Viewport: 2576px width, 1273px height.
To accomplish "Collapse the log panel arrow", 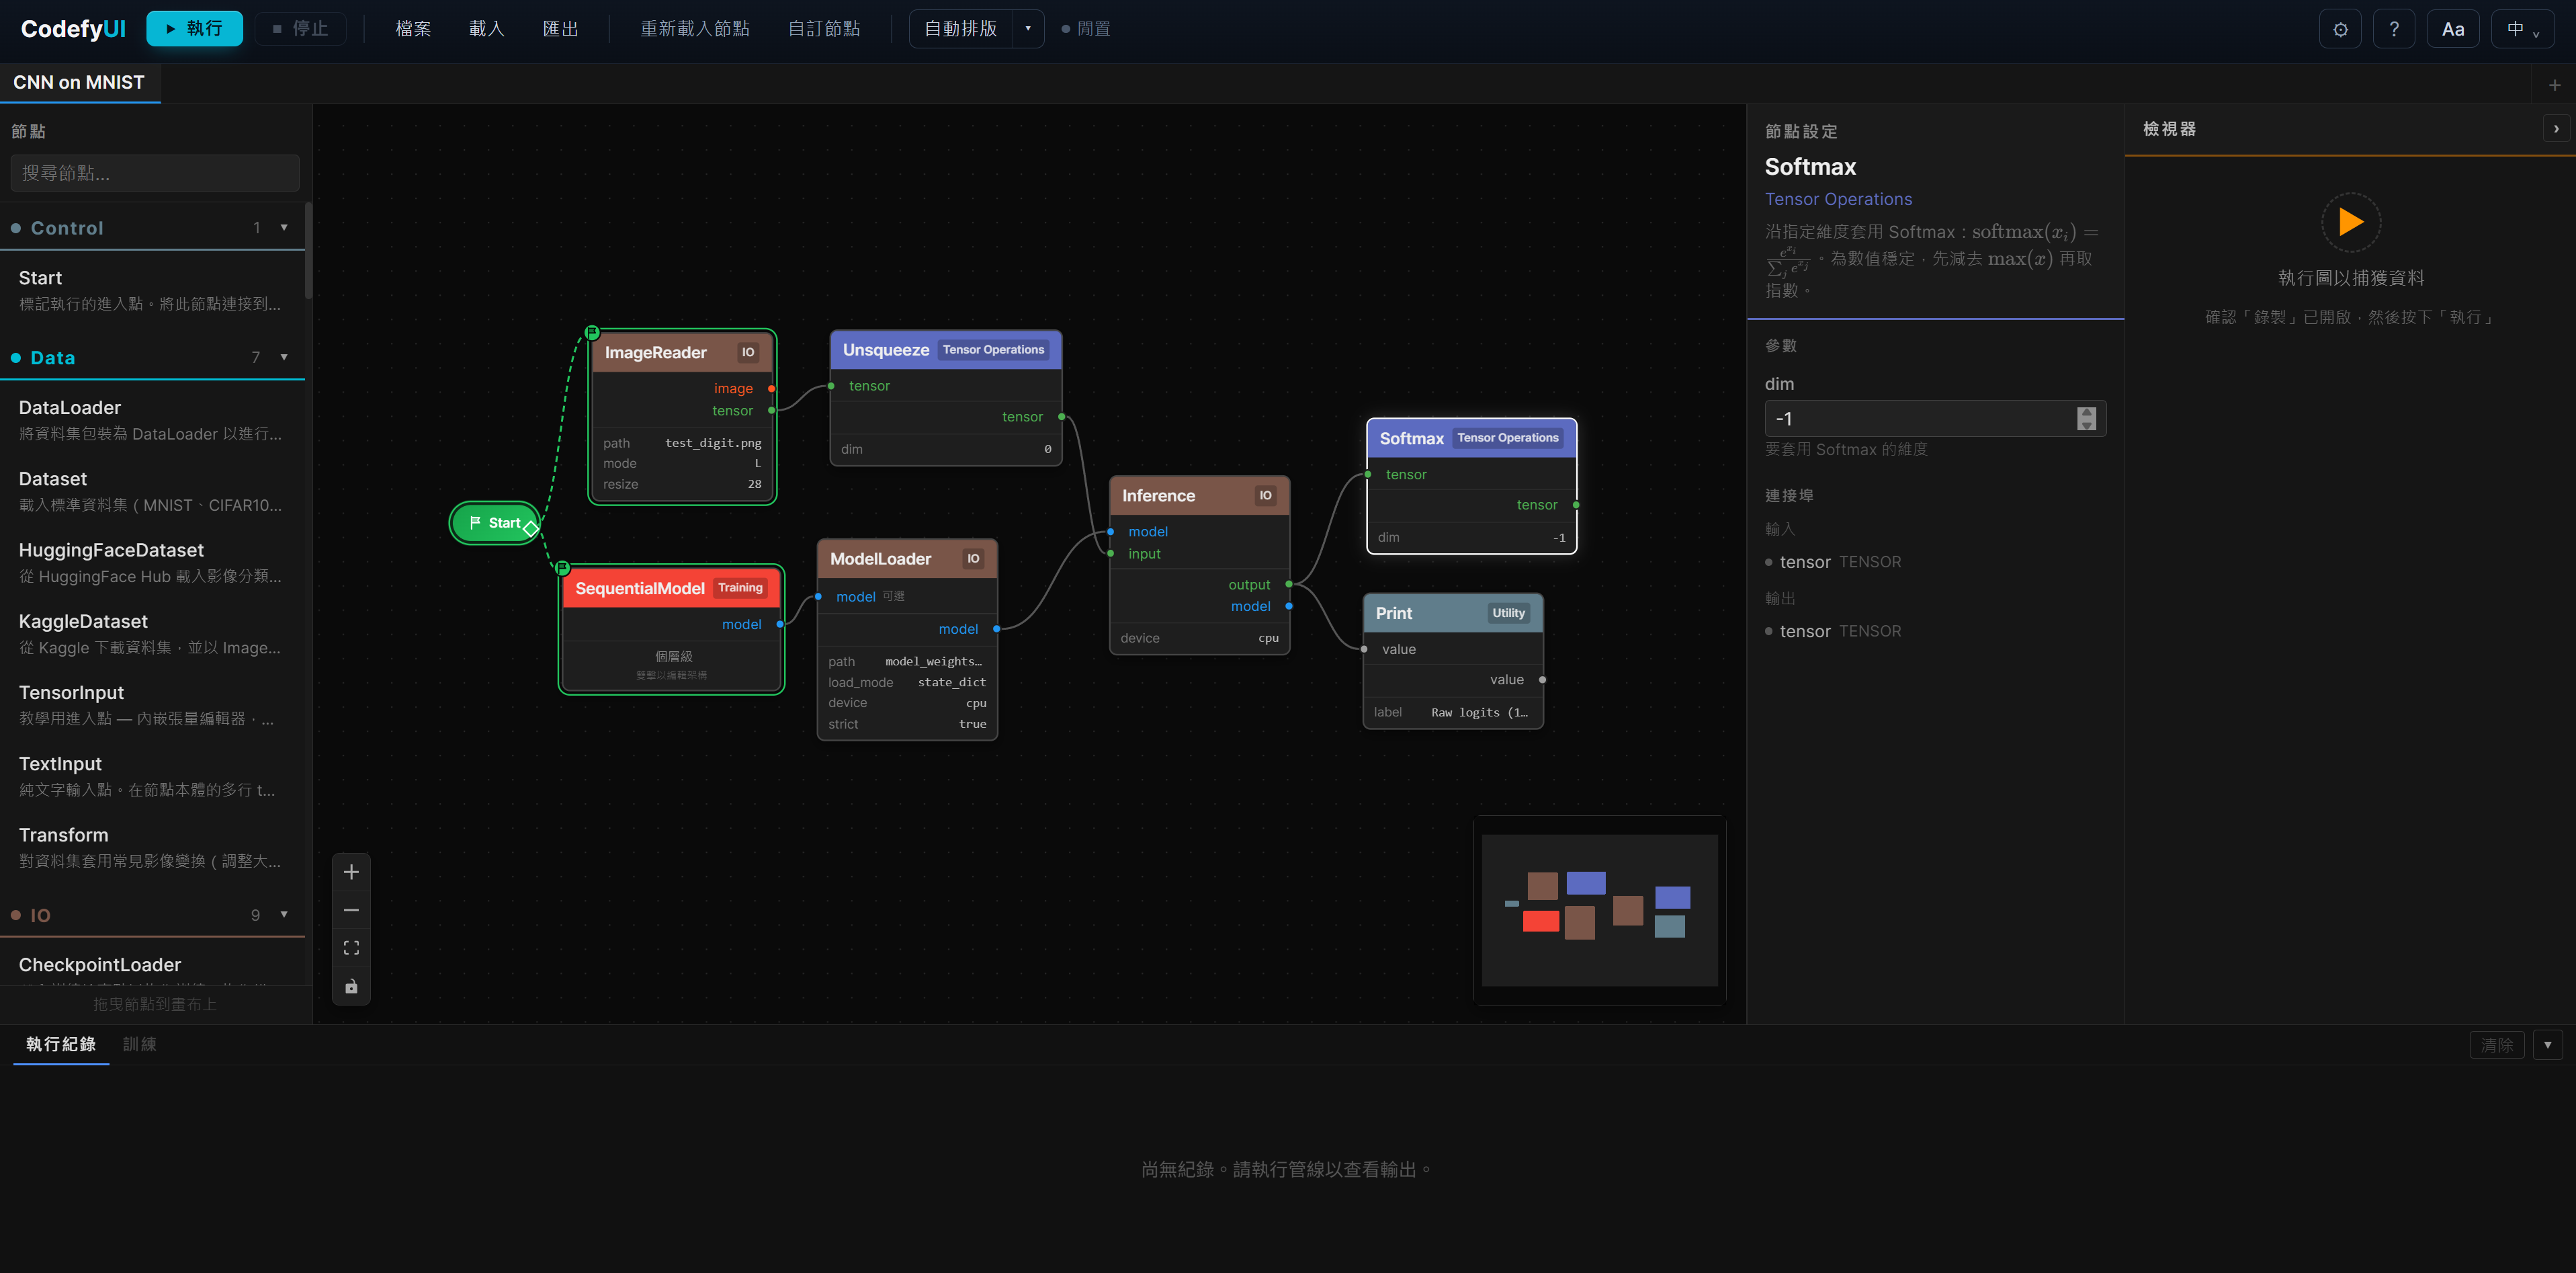I will click(x=2547, y=1045).
